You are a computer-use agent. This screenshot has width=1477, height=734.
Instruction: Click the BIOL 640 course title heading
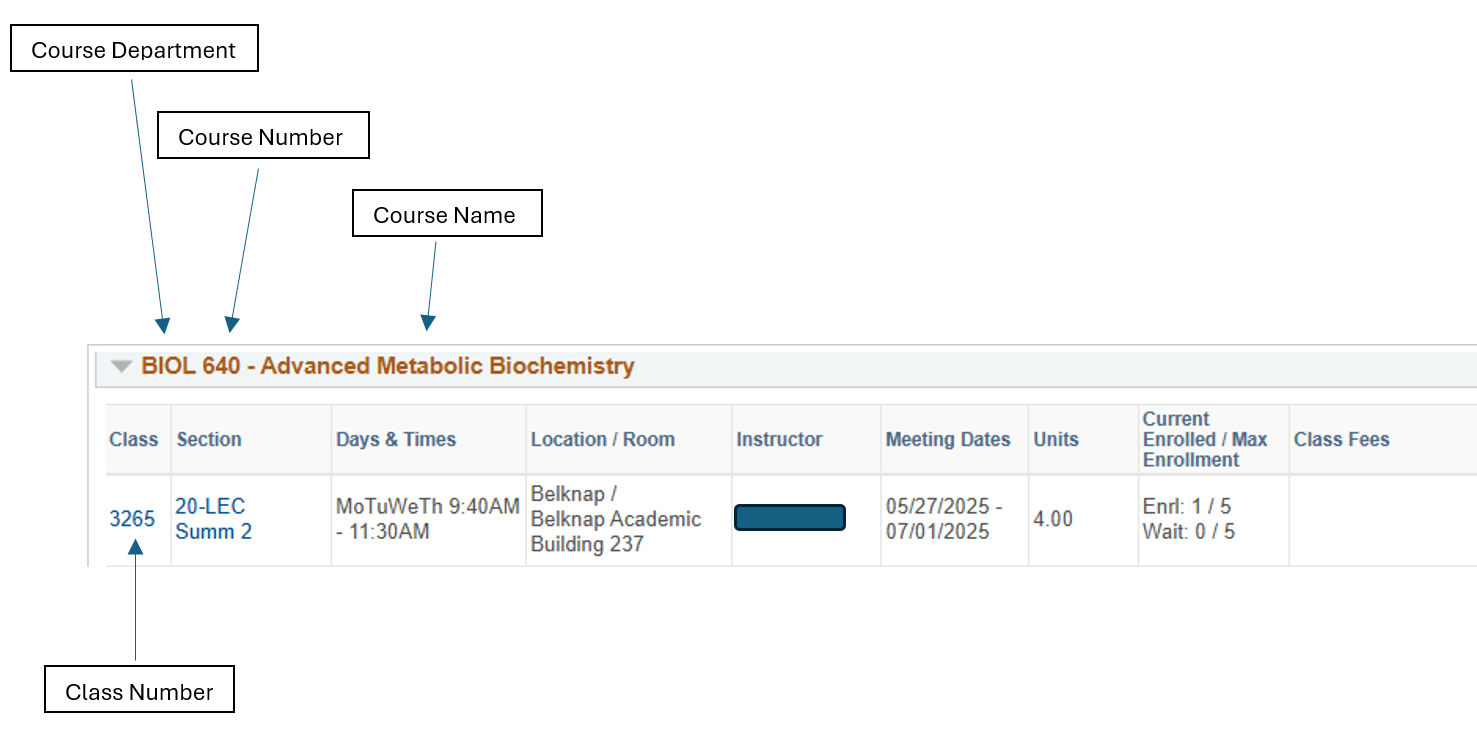pyautogui.click(x=388, y=366)
